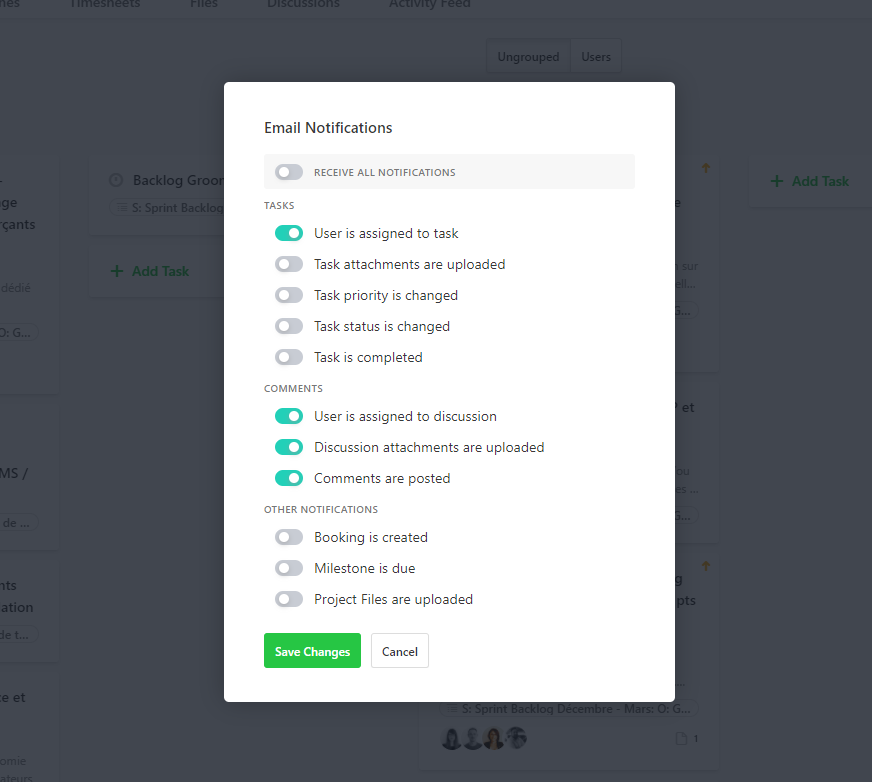Image resolution: width=872 pixels, height=782 pixels.
Task: Toggle Milestone is due switch
Action: click(x=289, y=568)
